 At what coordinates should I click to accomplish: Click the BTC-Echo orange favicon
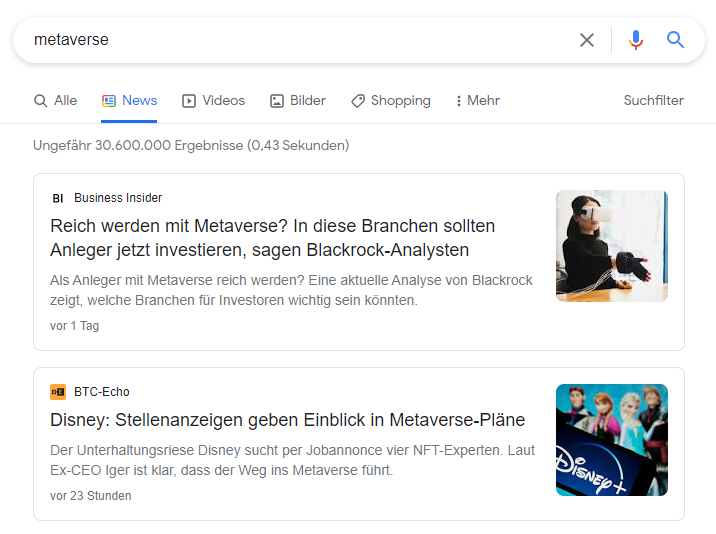(58, 392)
